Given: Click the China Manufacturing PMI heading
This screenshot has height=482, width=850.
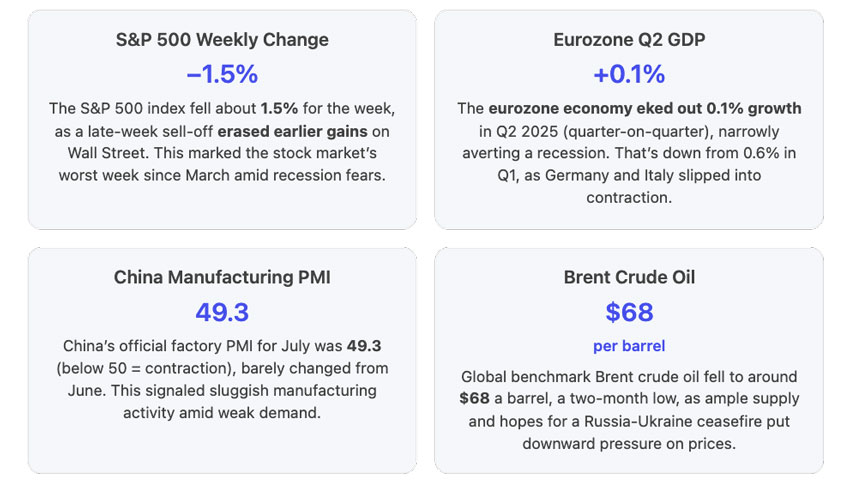Looking at the screenshot, I should pyautogui.click(x=221, y=277).
